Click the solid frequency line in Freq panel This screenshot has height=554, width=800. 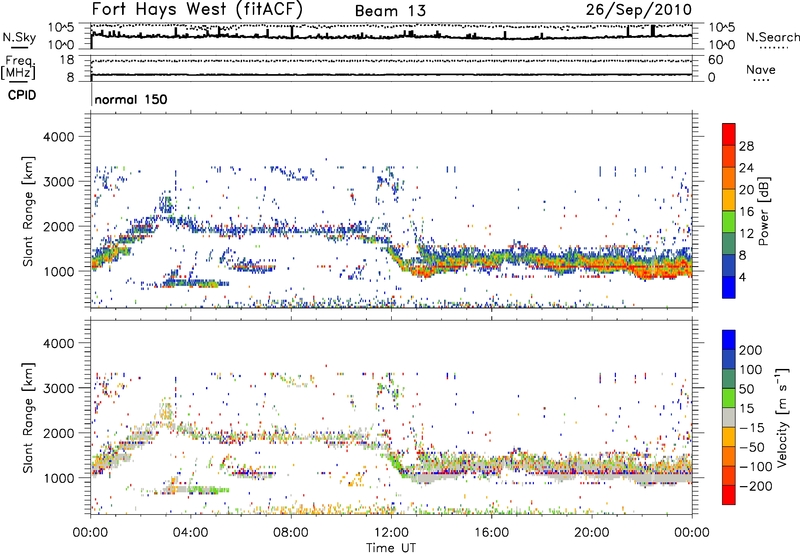[x=391, y=75]
